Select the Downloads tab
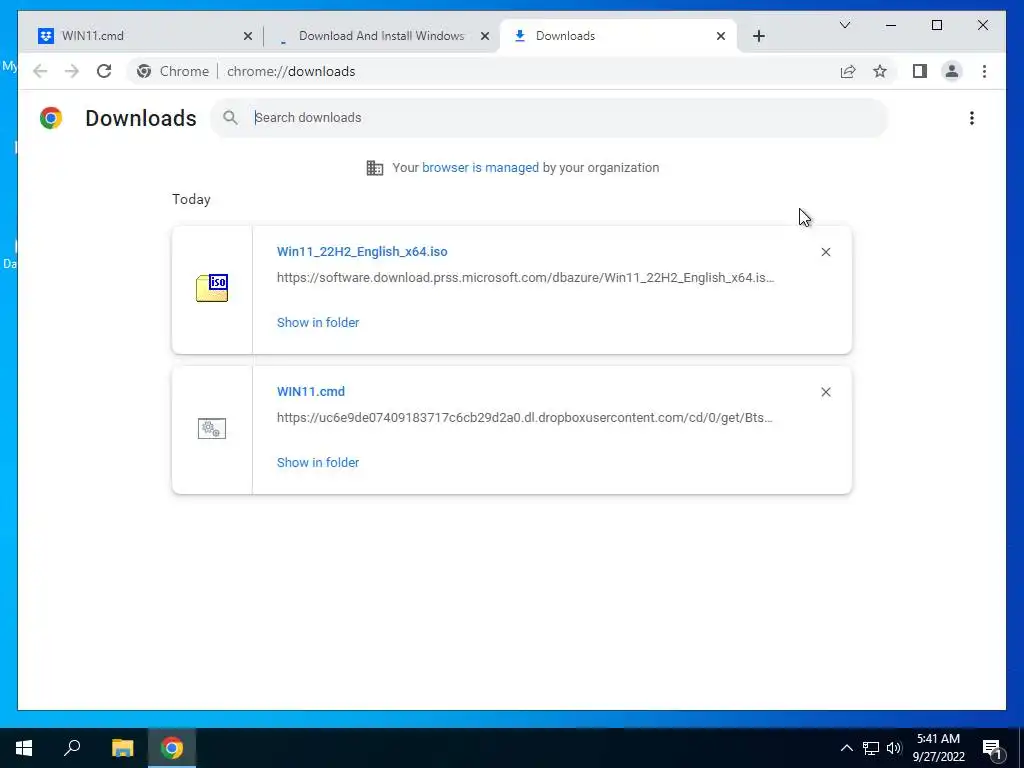Screen dimensions: 1024x768 618,36
